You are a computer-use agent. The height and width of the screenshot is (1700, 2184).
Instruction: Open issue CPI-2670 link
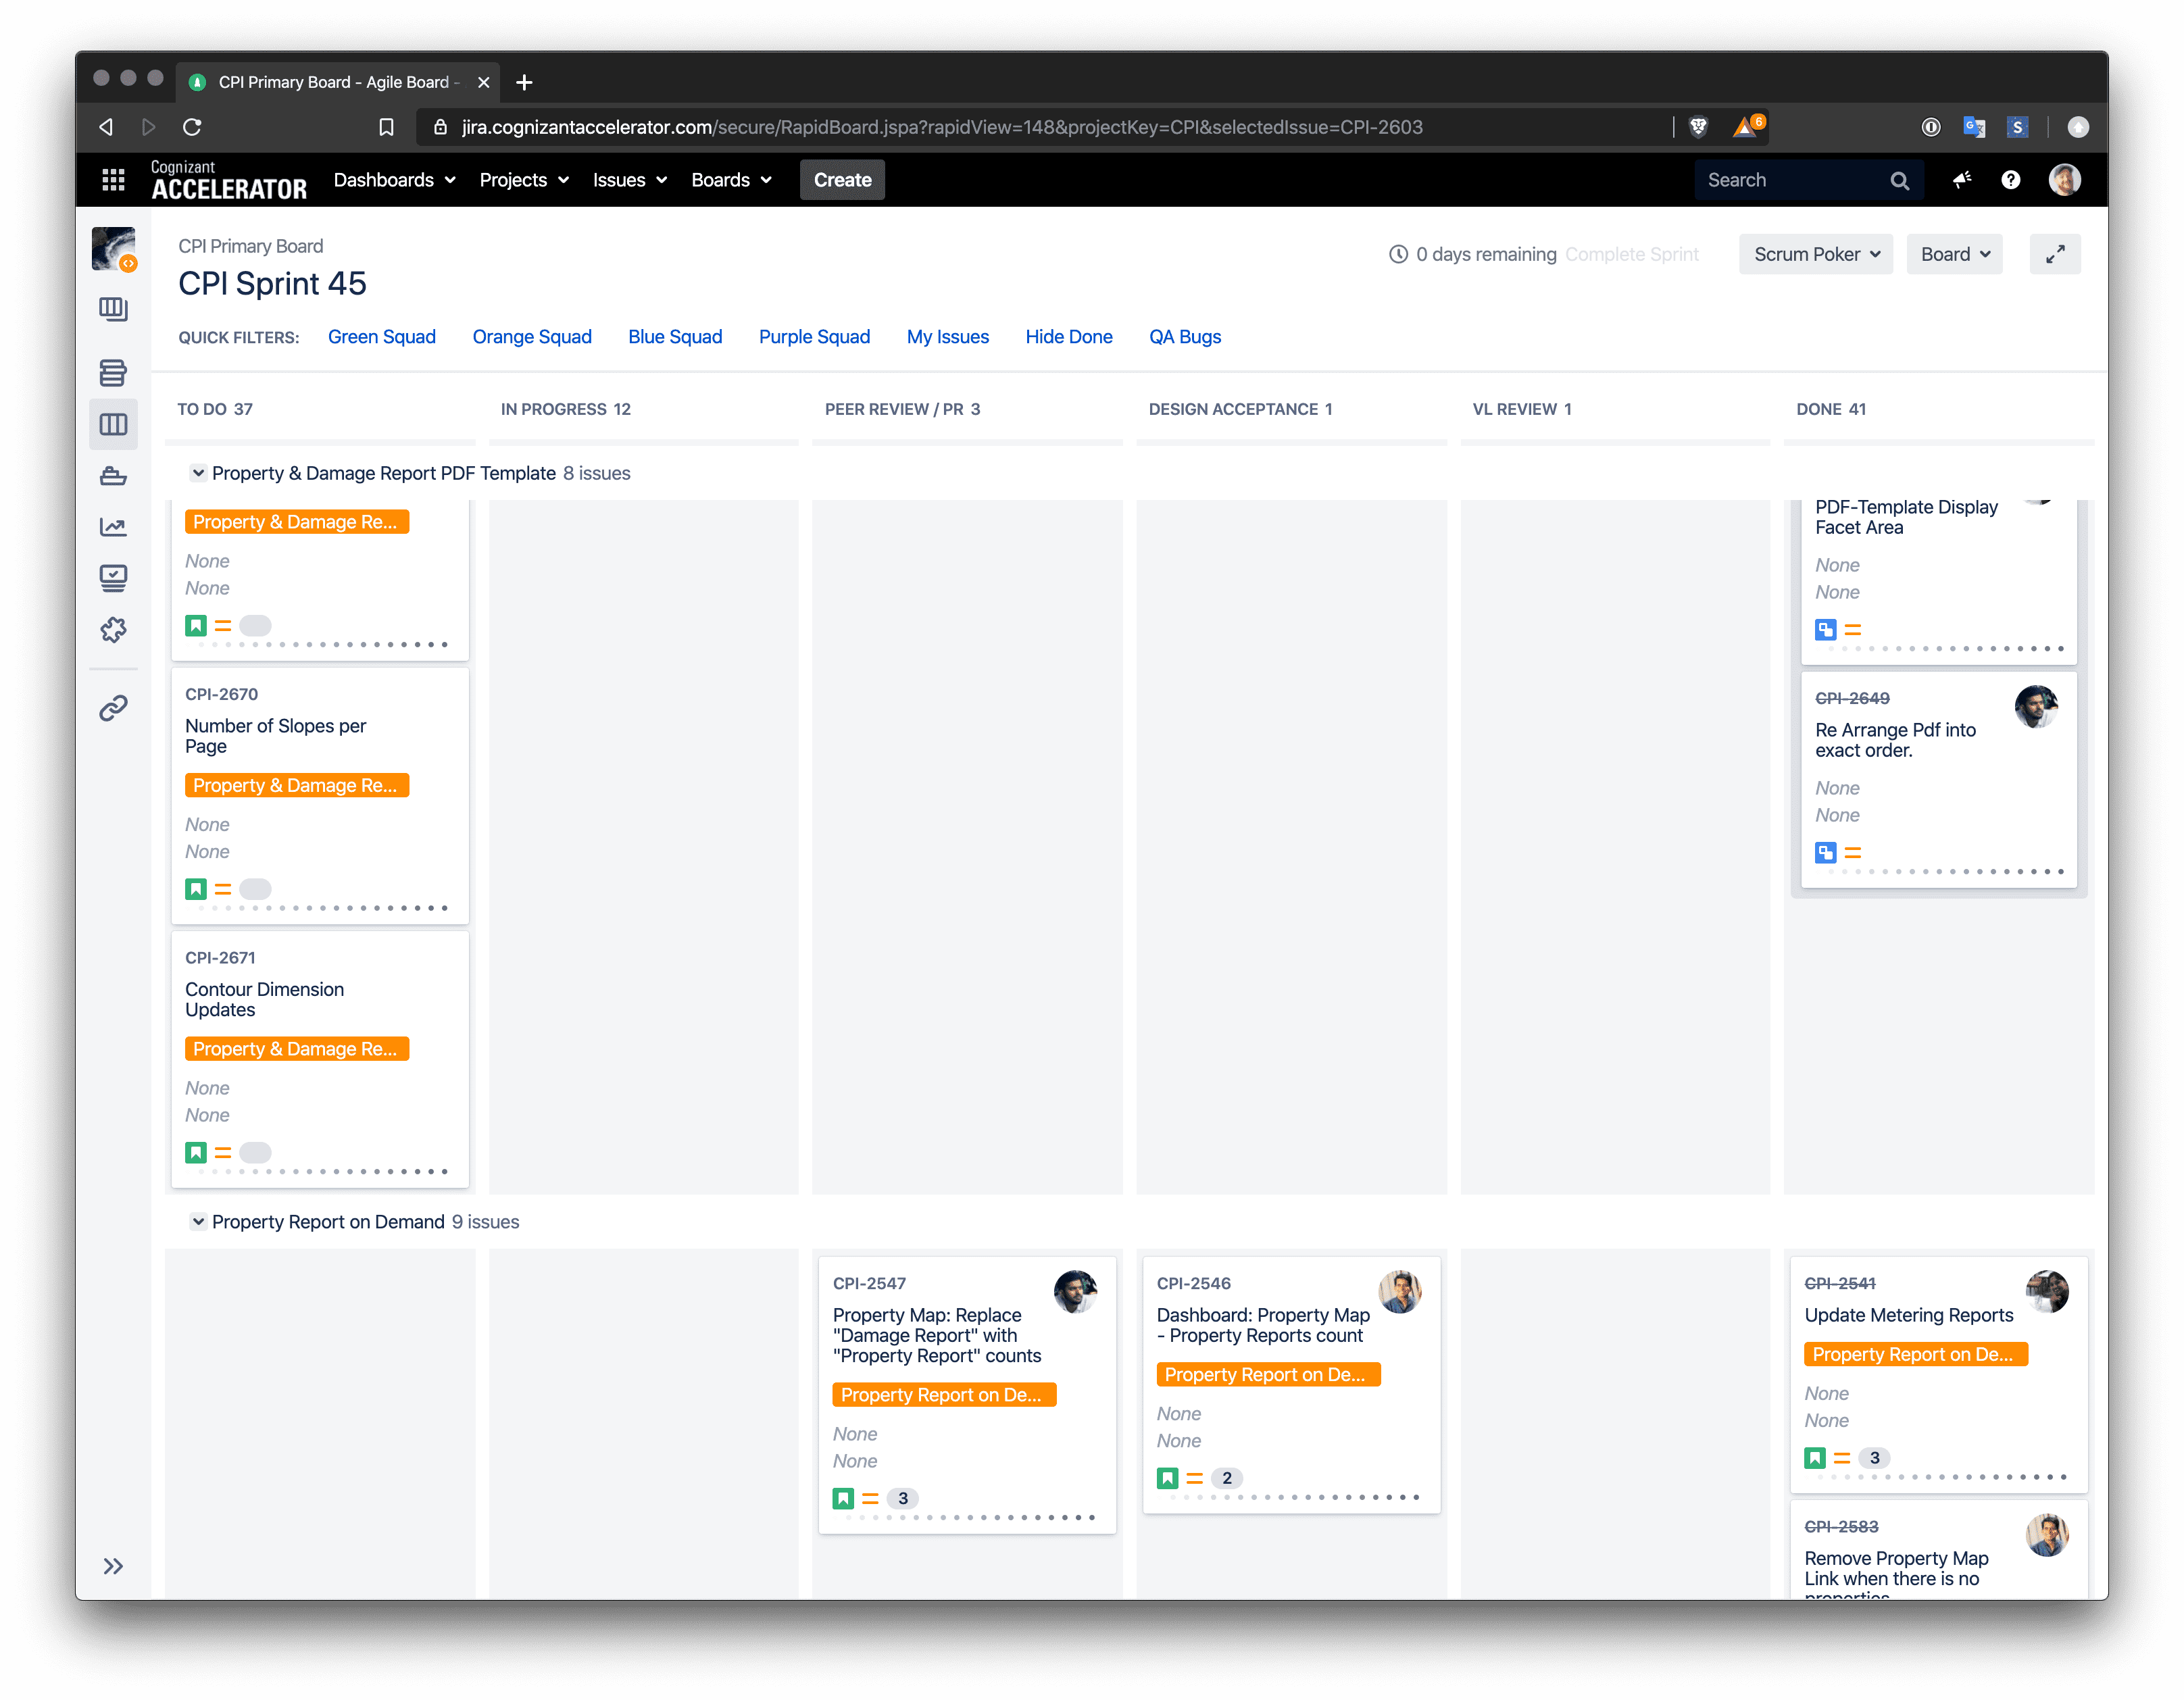coord(221,694)
